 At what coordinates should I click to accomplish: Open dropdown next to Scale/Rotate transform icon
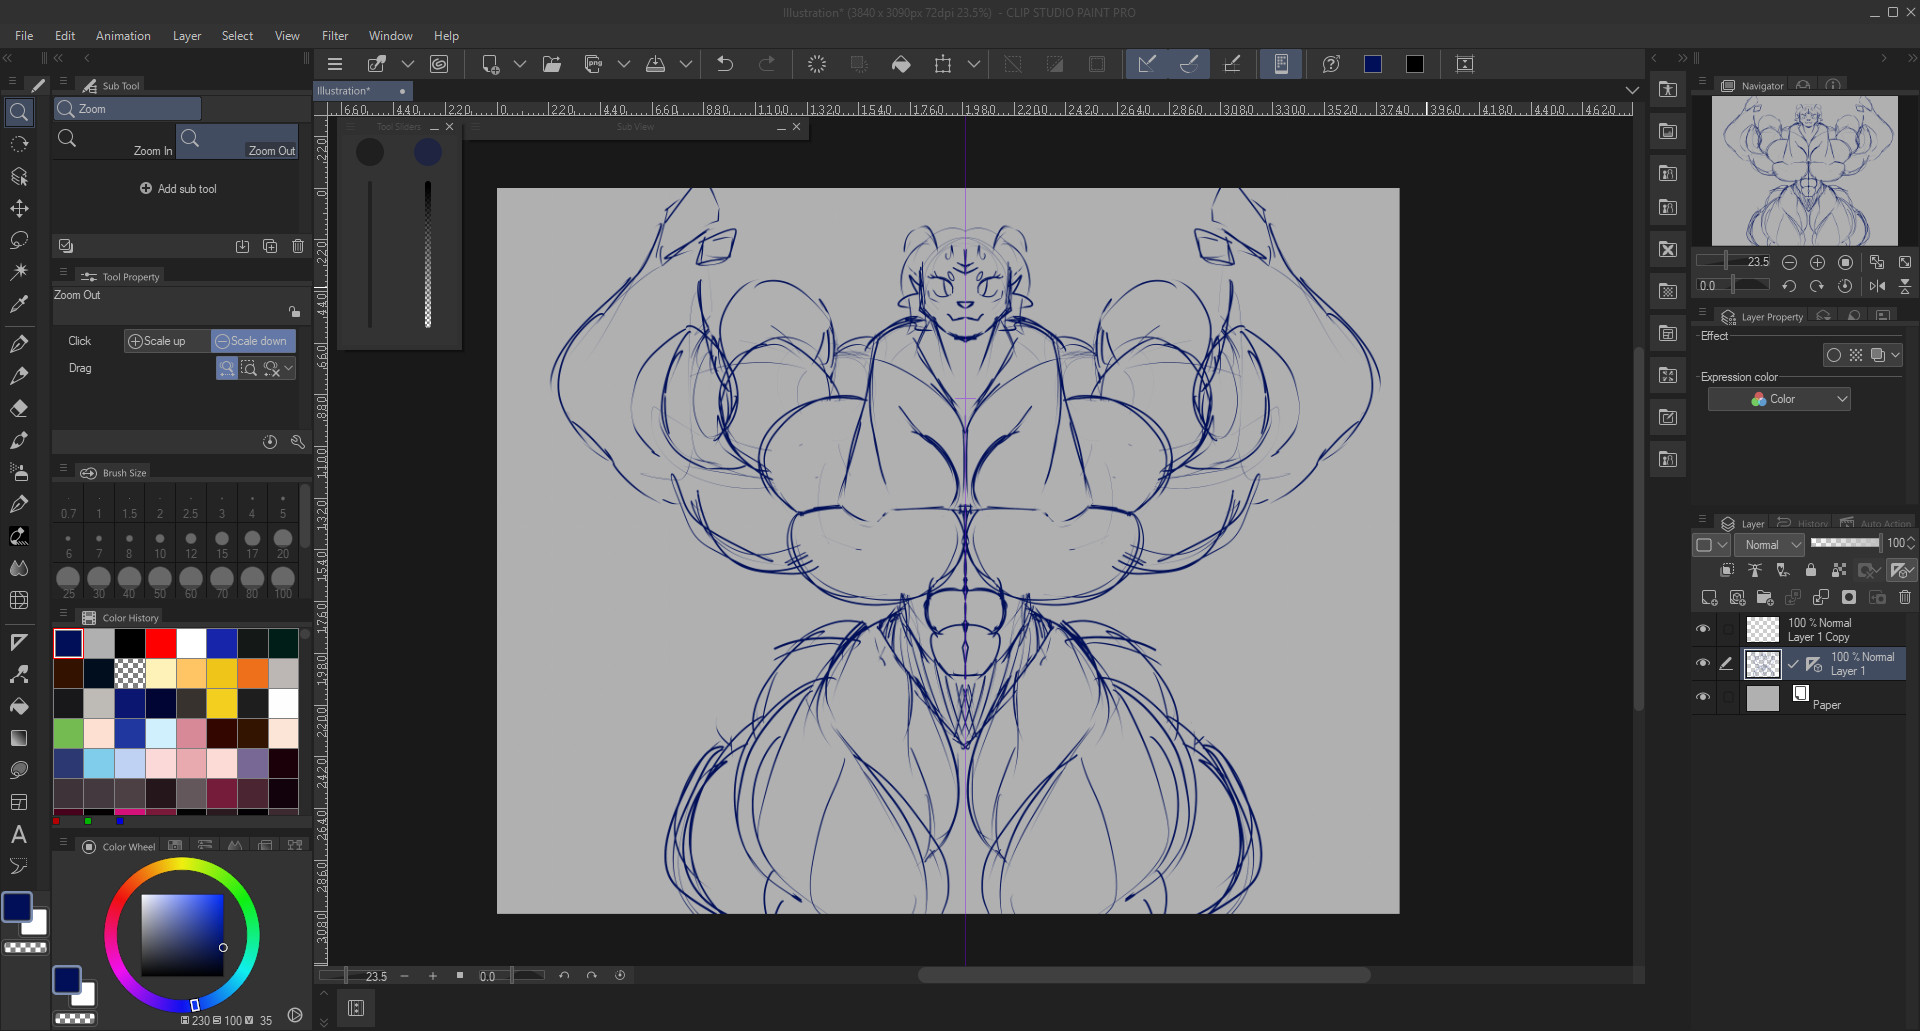(974, 64)
